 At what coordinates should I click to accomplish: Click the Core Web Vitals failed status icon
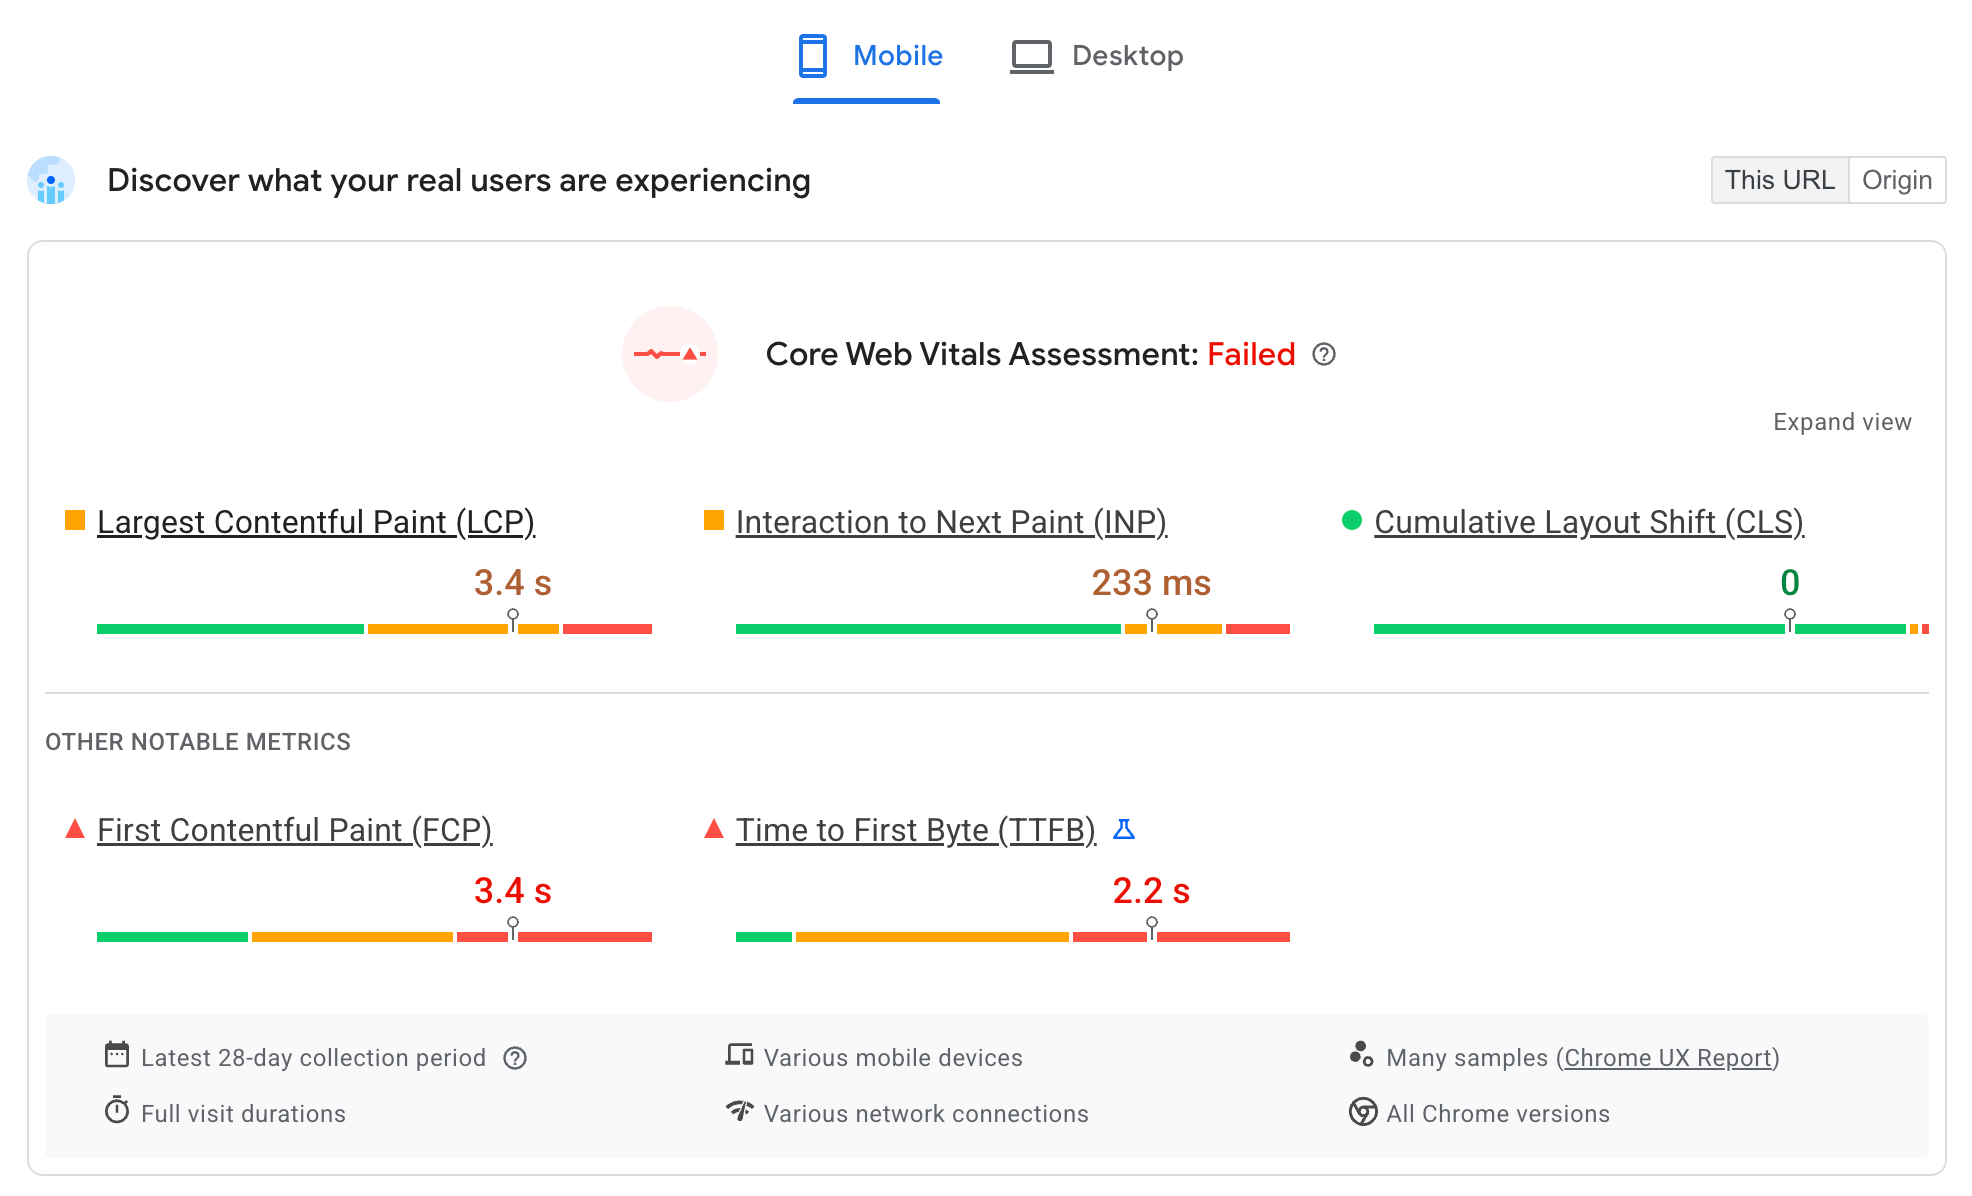click(x=672, y=354)
